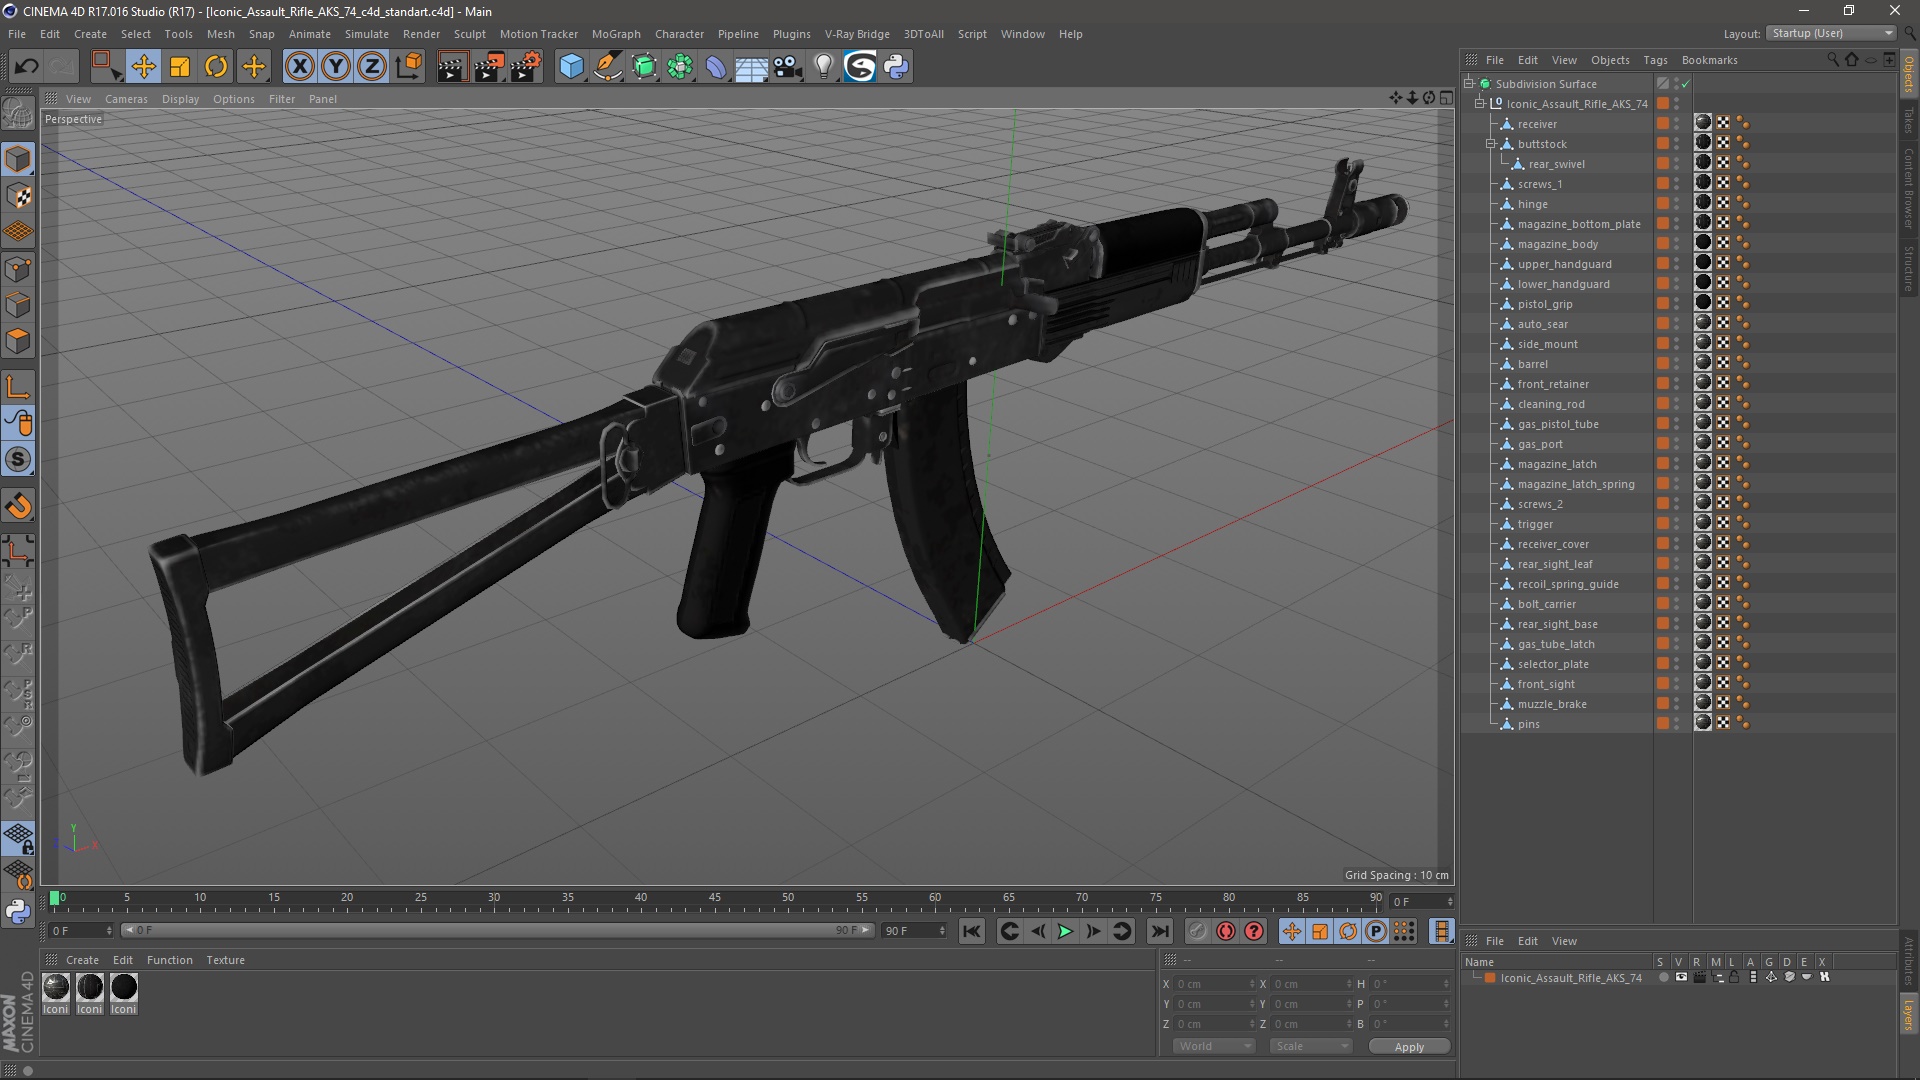The width and height of the screenshot is (1920, 1080).
Task: Open viewport Cameras menu
Action: (126, 99)
